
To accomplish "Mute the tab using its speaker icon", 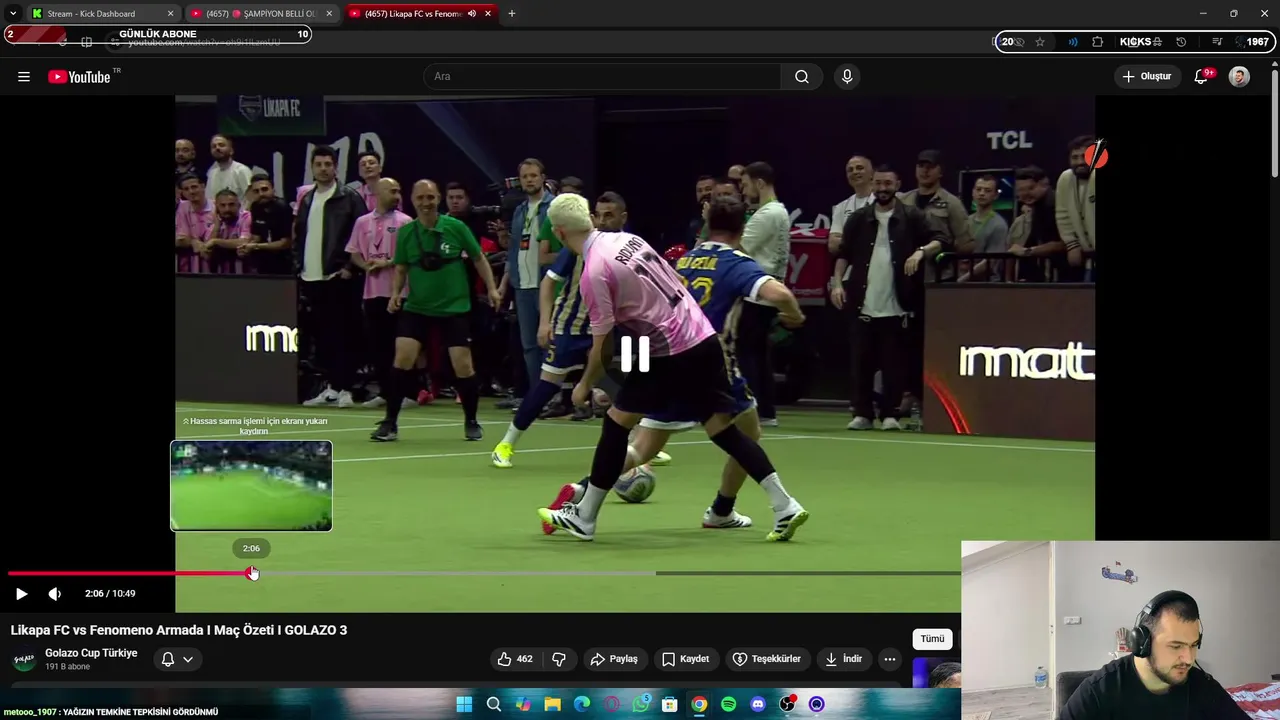I will click(x=471, y=14).
